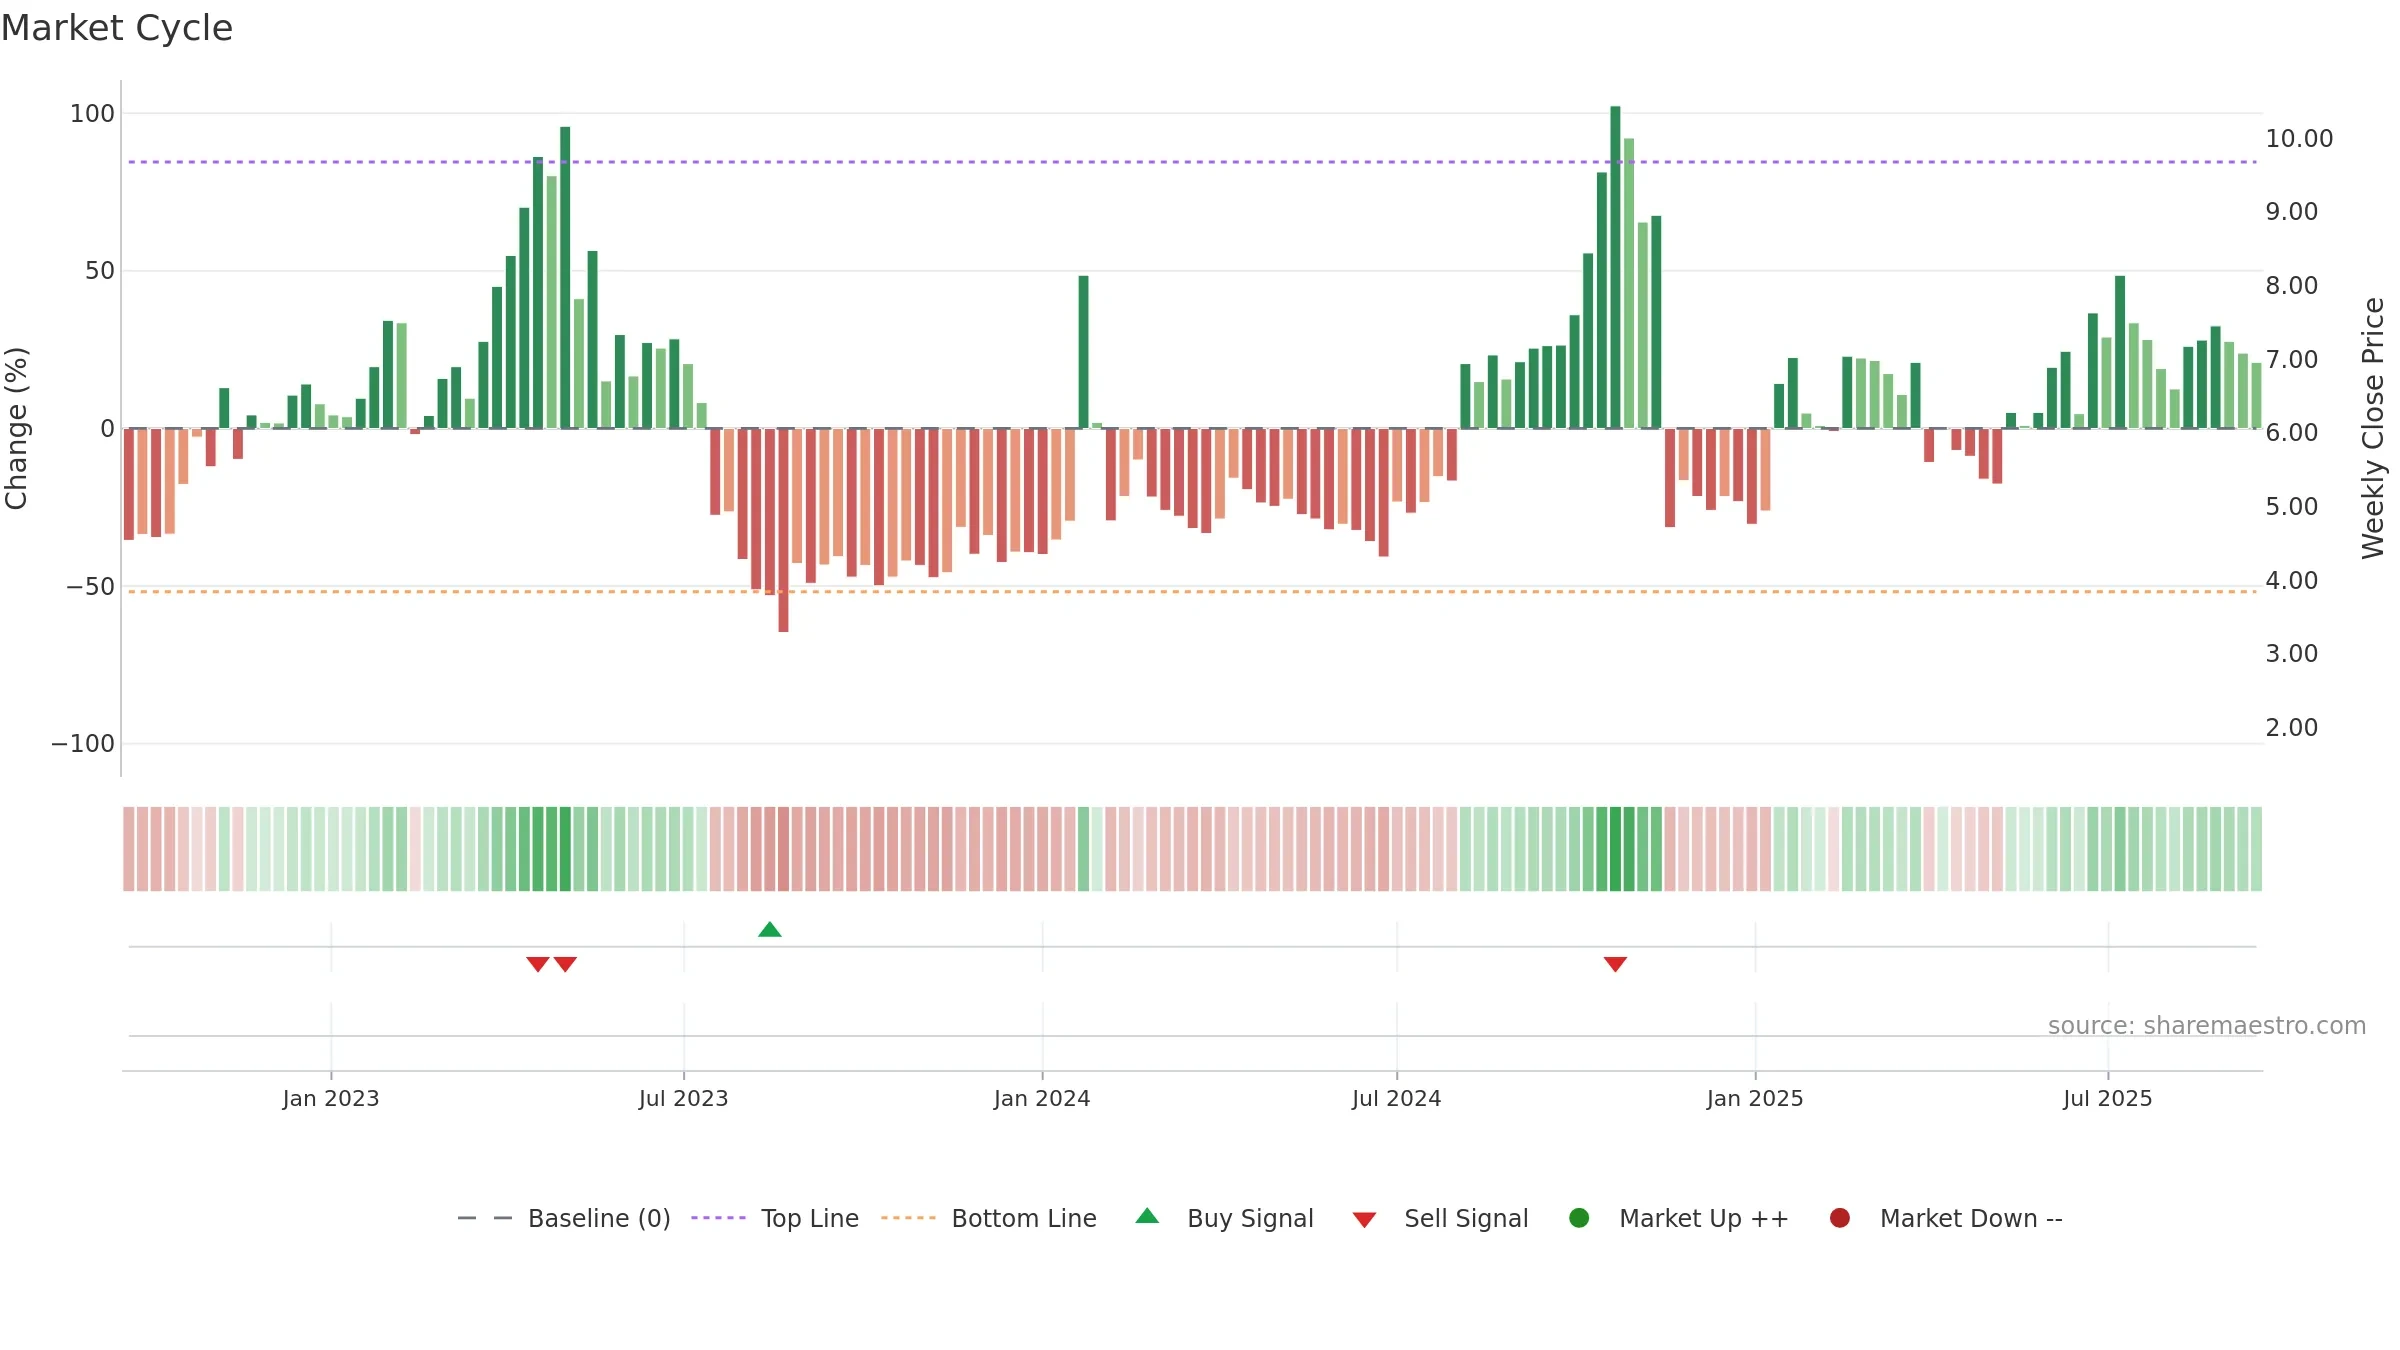Screen dimensions: 2400x1350
Task: Click the Jul 2024 axis label
Action: (1397, 1099)
